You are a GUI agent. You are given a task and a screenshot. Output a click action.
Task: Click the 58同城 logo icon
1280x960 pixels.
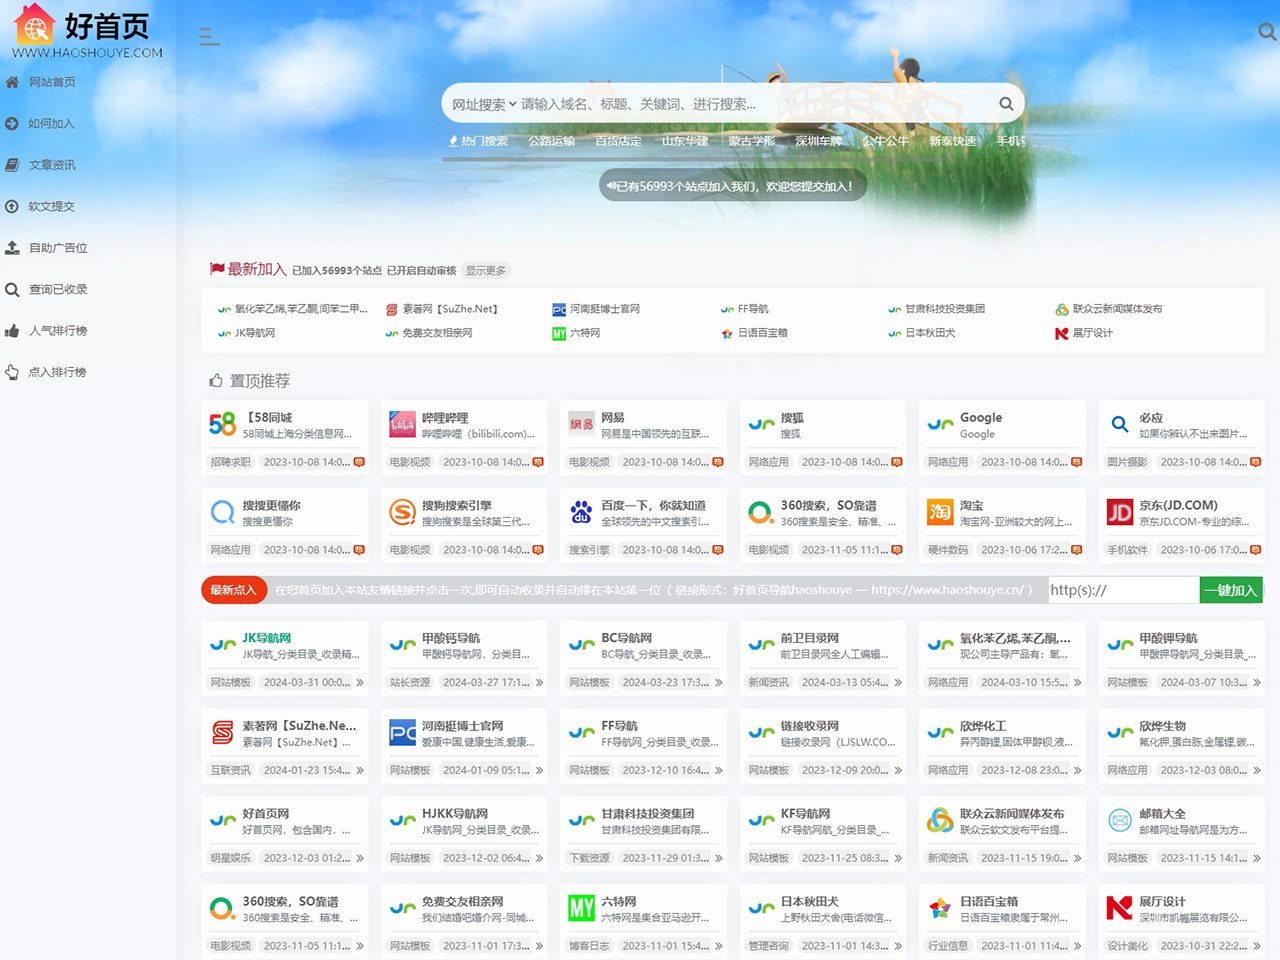(222, 425)
